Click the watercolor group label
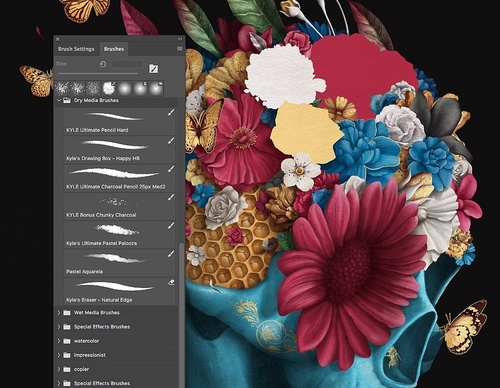 pos(86,341)
